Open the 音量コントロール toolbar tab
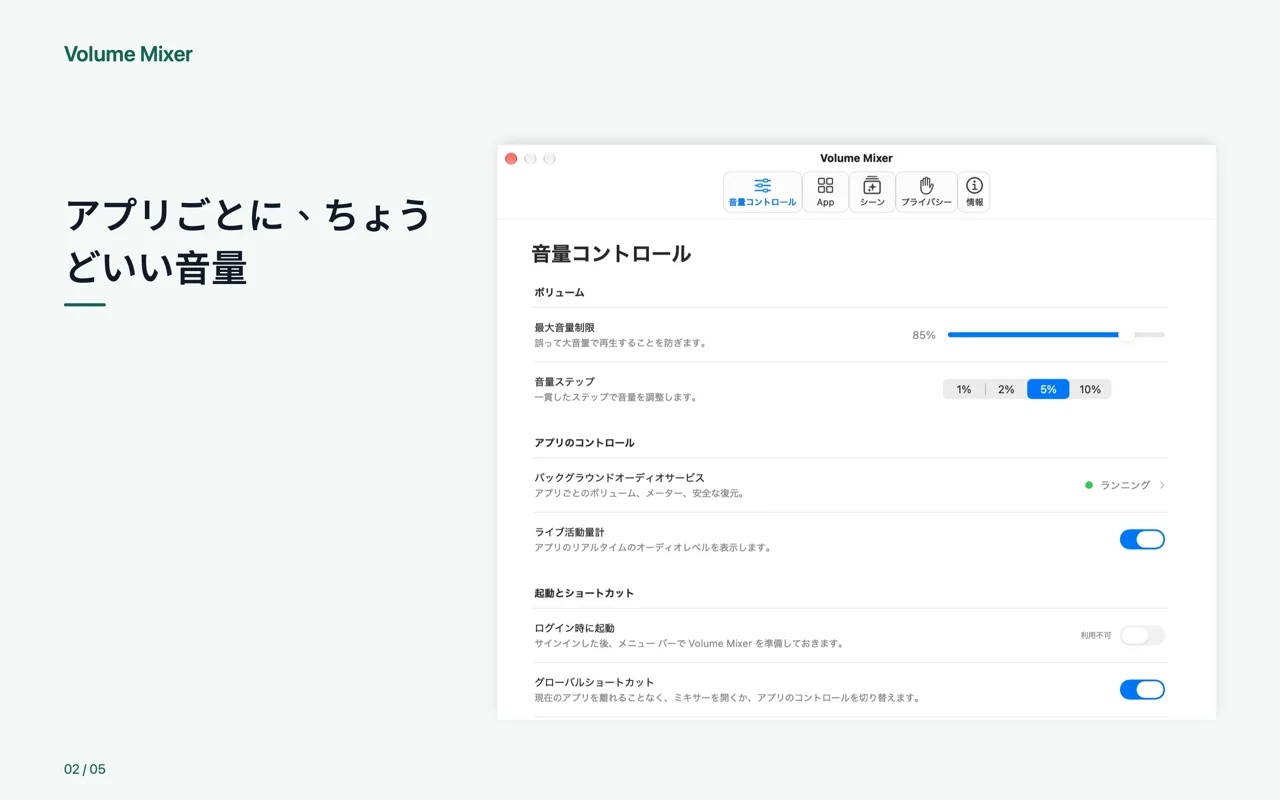 pos(762,192)
